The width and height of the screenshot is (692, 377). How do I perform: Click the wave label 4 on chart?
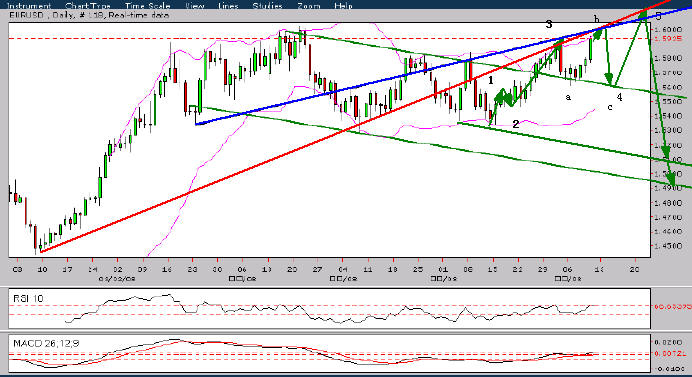pyautogui.click(x=619, y=97)
